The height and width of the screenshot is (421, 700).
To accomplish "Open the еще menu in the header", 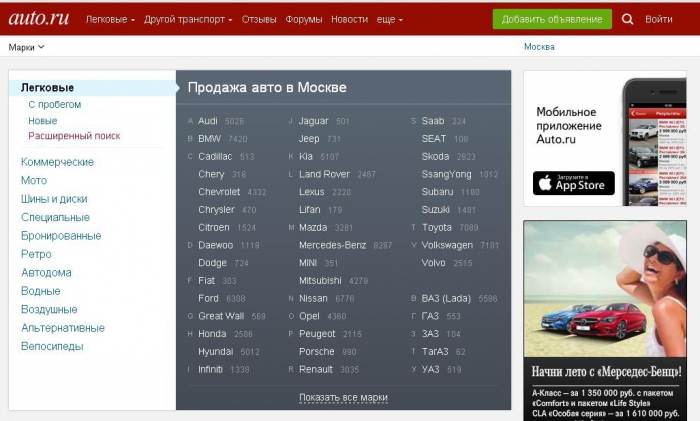I will coord(389,20).
